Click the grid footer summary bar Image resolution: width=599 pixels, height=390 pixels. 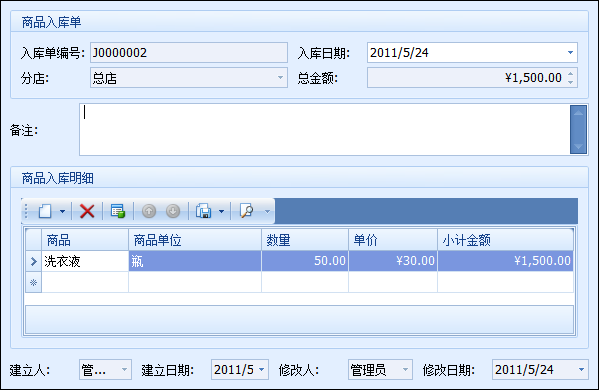300,320
